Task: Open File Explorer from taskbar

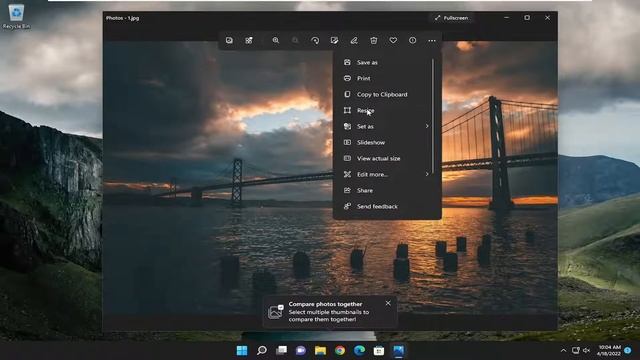Action: (x=320, y=351)
